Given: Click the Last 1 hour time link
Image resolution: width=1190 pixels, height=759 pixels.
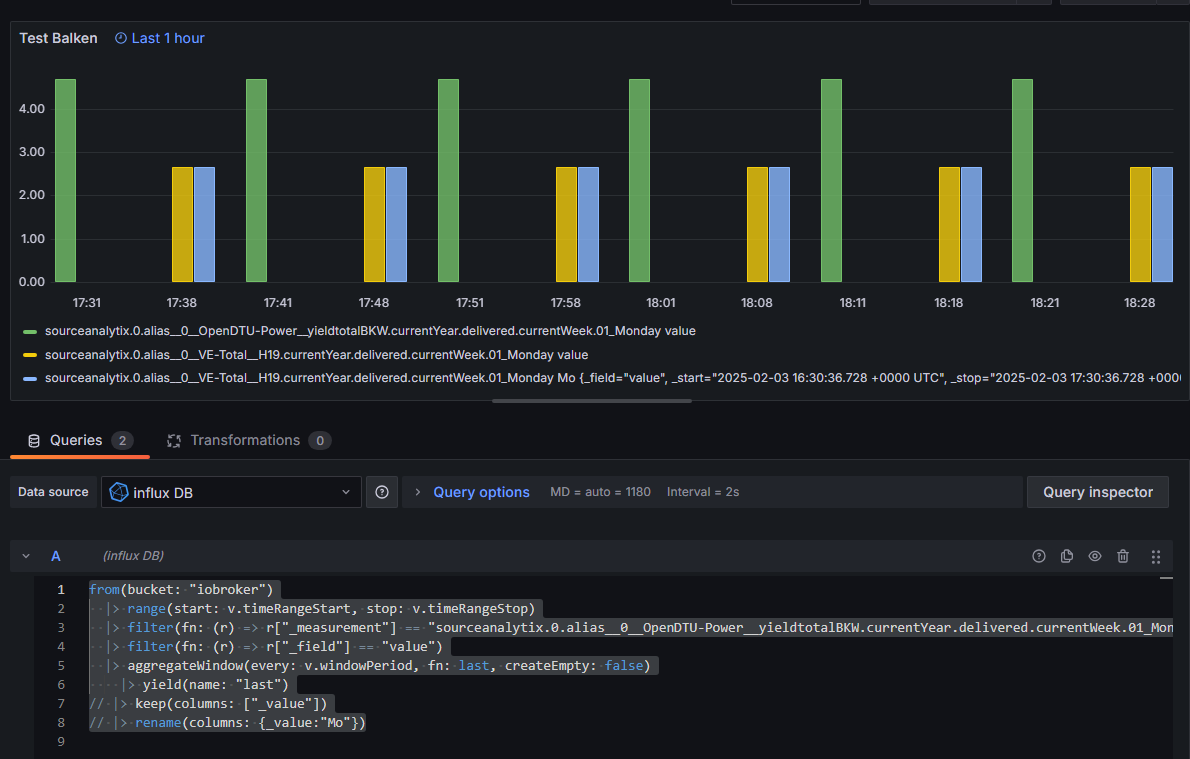Looking at the screenshot, I should click(168, 38).
